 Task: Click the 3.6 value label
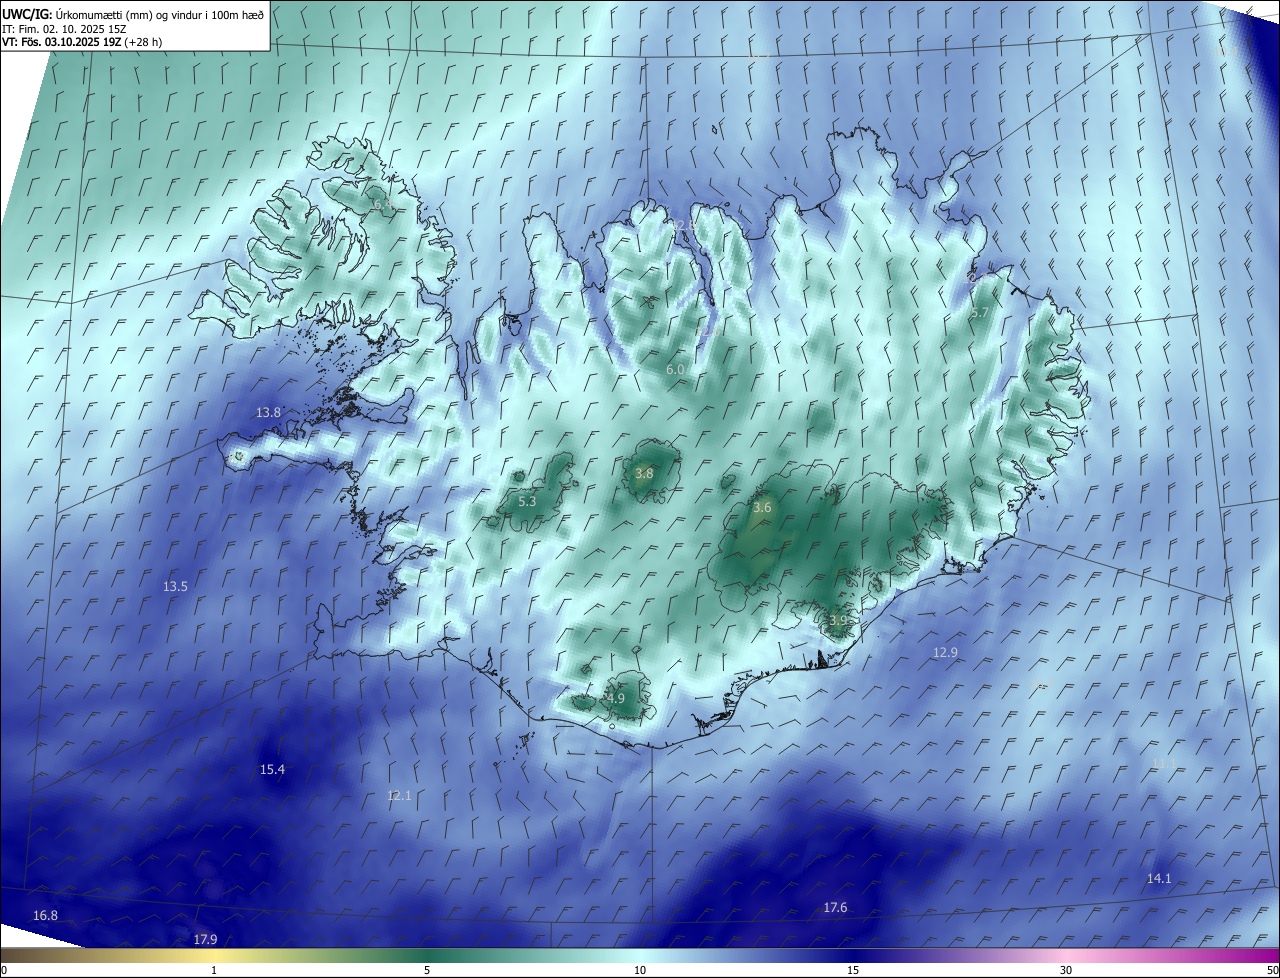pyautogui.click(x=762, y=508)
